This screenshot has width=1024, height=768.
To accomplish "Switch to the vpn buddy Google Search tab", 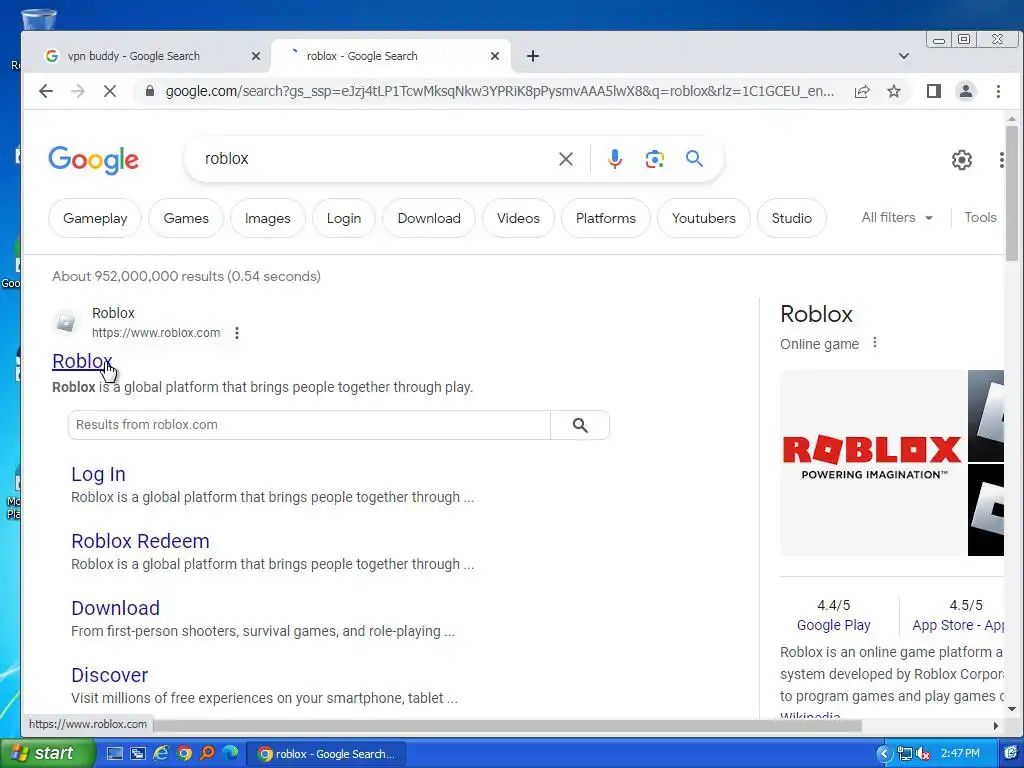I will [x=134, y=56].
